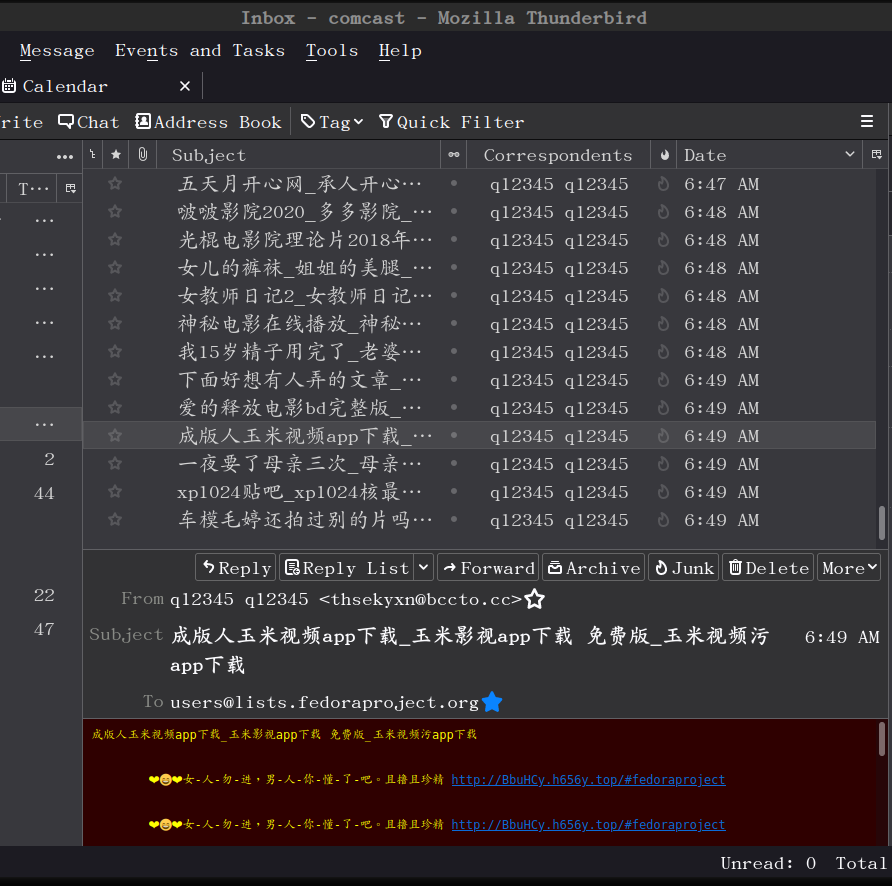This screenshot has height=886, width=892.
Task: Sort by attachment column header
Action: pyautogui.click(x=142, y=155)
